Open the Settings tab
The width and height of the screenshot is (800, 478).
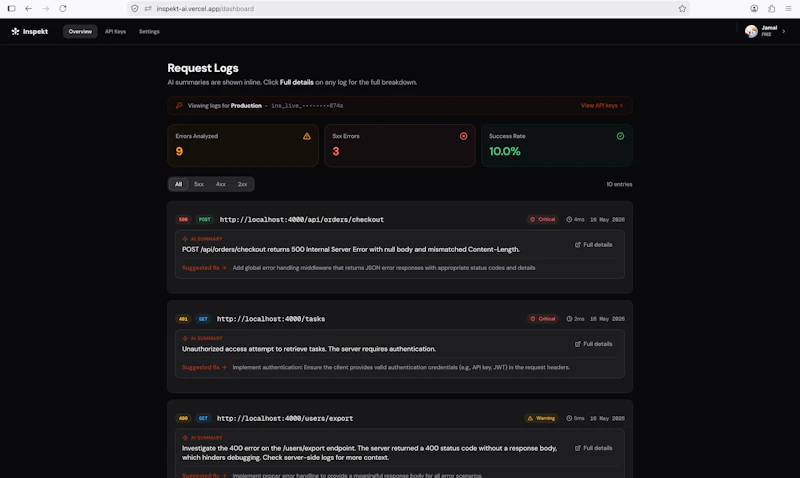[x=149, y=32]
